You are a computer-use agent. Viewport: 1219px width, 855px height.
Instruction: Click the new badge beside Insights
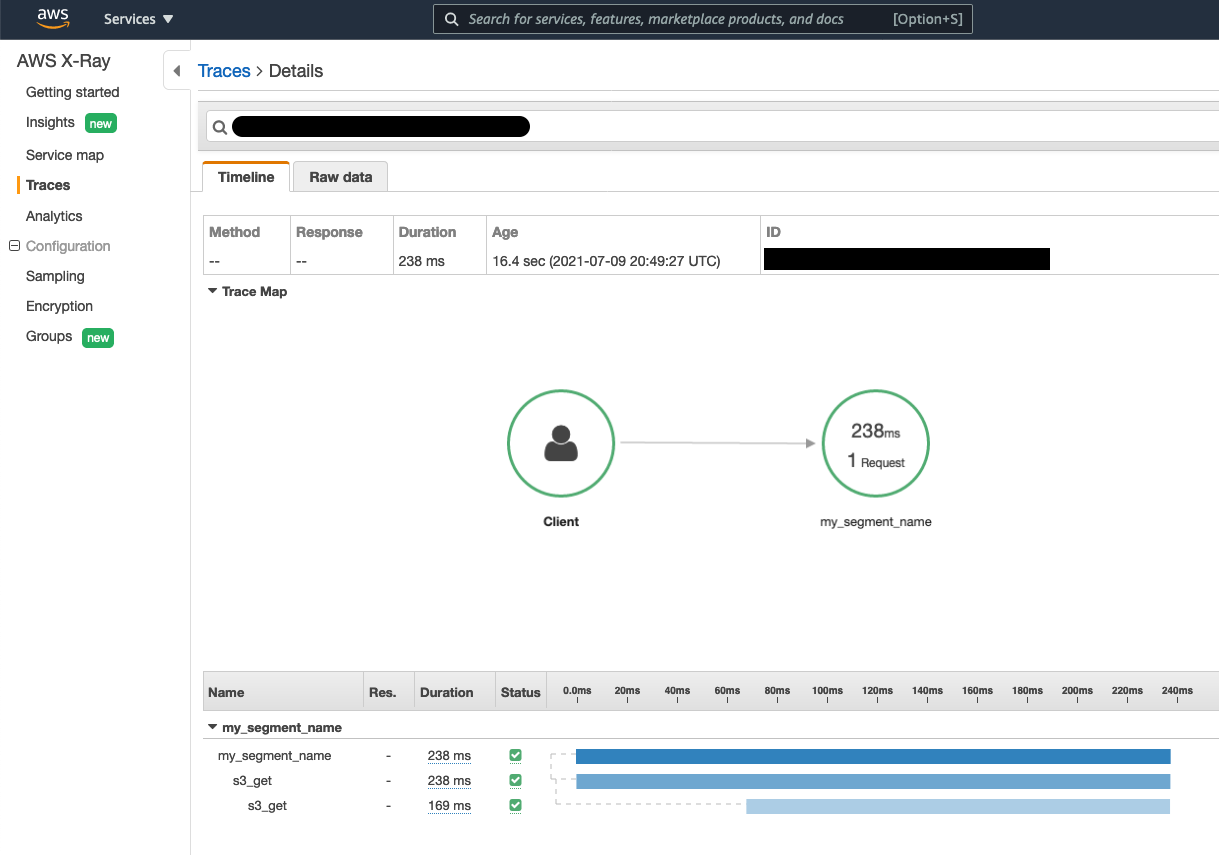coord(101,124)
